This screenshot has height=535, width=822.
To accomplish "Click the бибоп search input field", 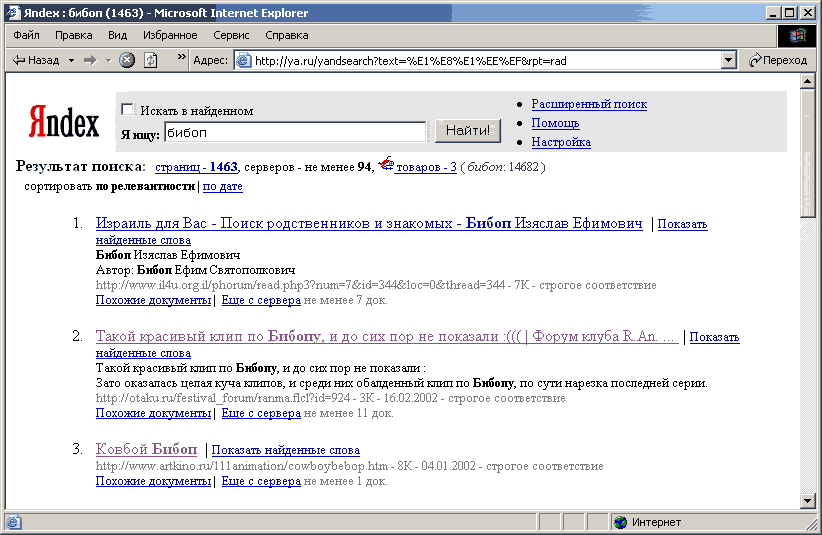I will click(x=296, y=132).
